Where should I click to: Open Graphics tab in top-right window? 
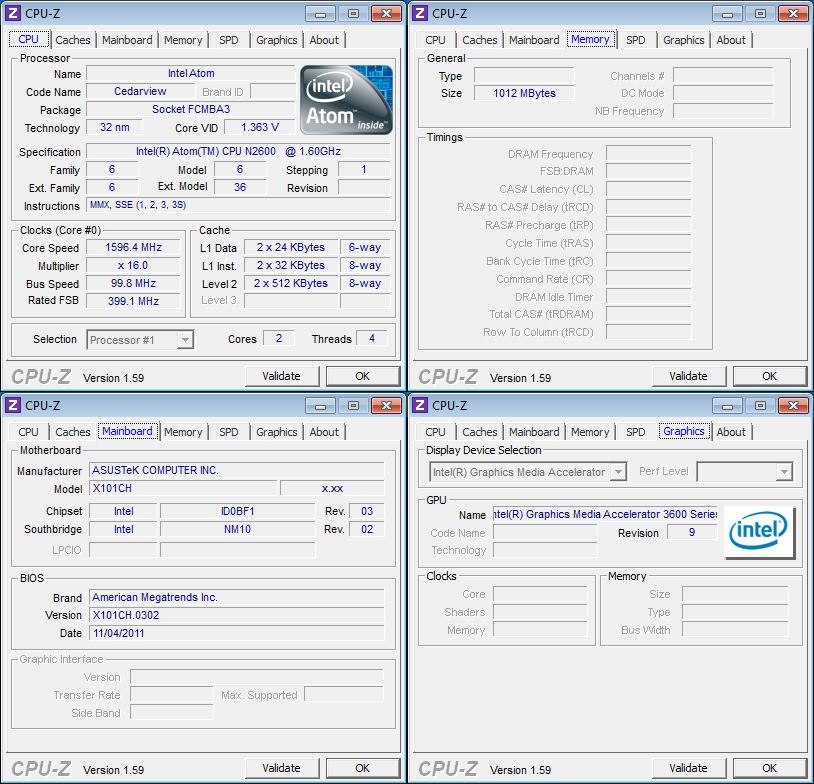[x=684, y=40]
